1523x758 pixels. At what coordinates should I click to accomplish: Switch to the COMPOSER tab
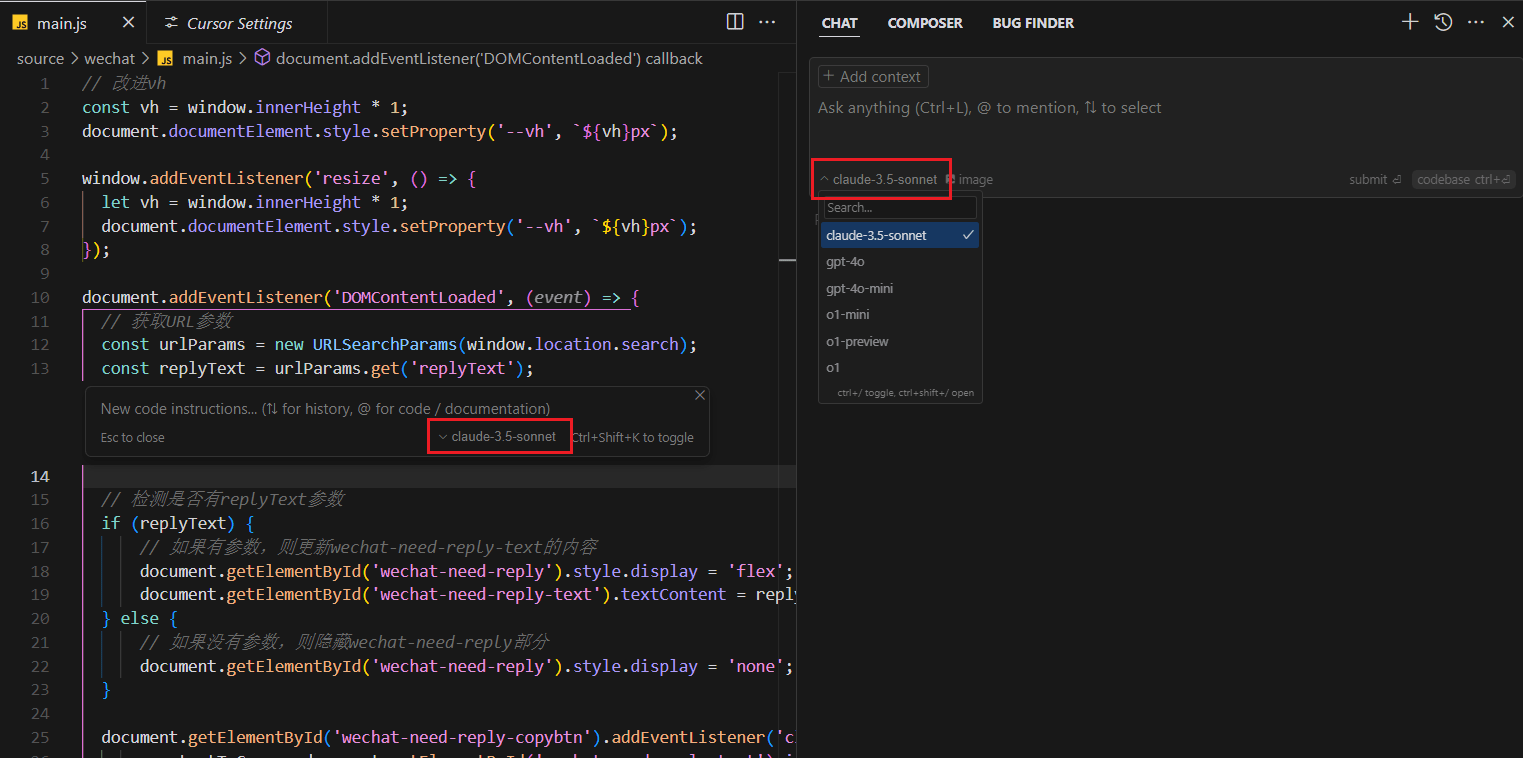coord(925,23)
